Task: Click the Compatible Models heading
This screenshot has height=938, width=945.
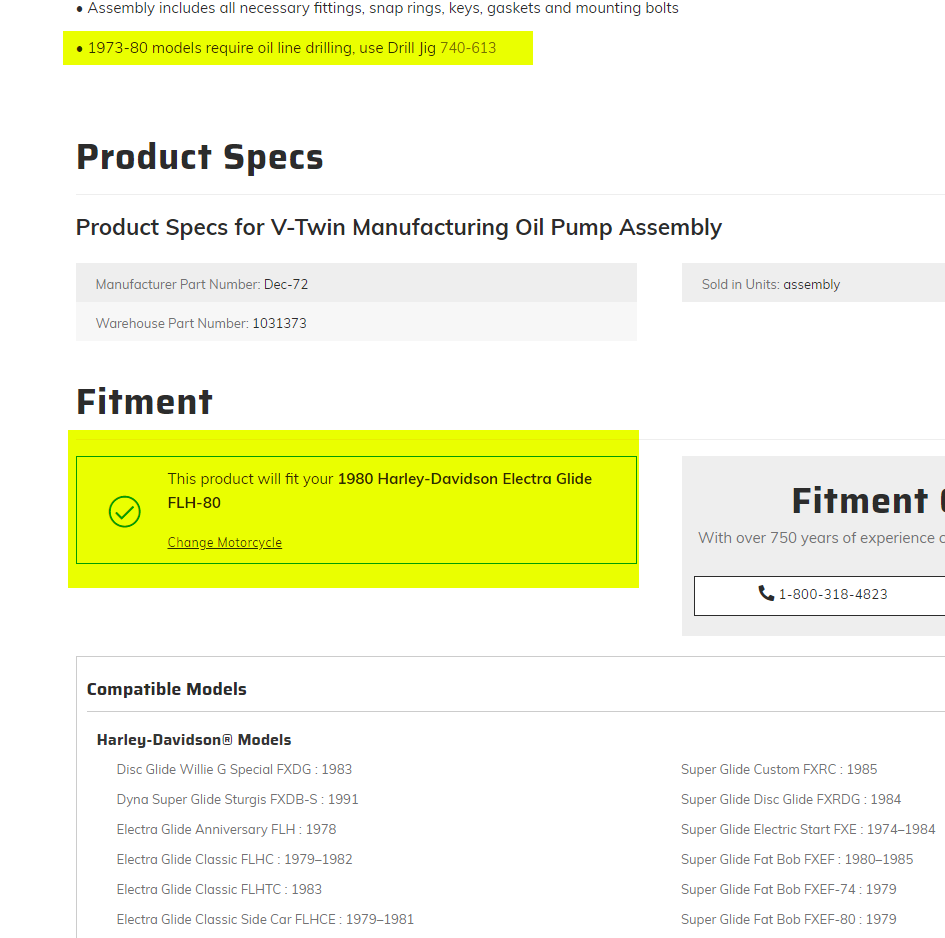Action: (167, 689)
